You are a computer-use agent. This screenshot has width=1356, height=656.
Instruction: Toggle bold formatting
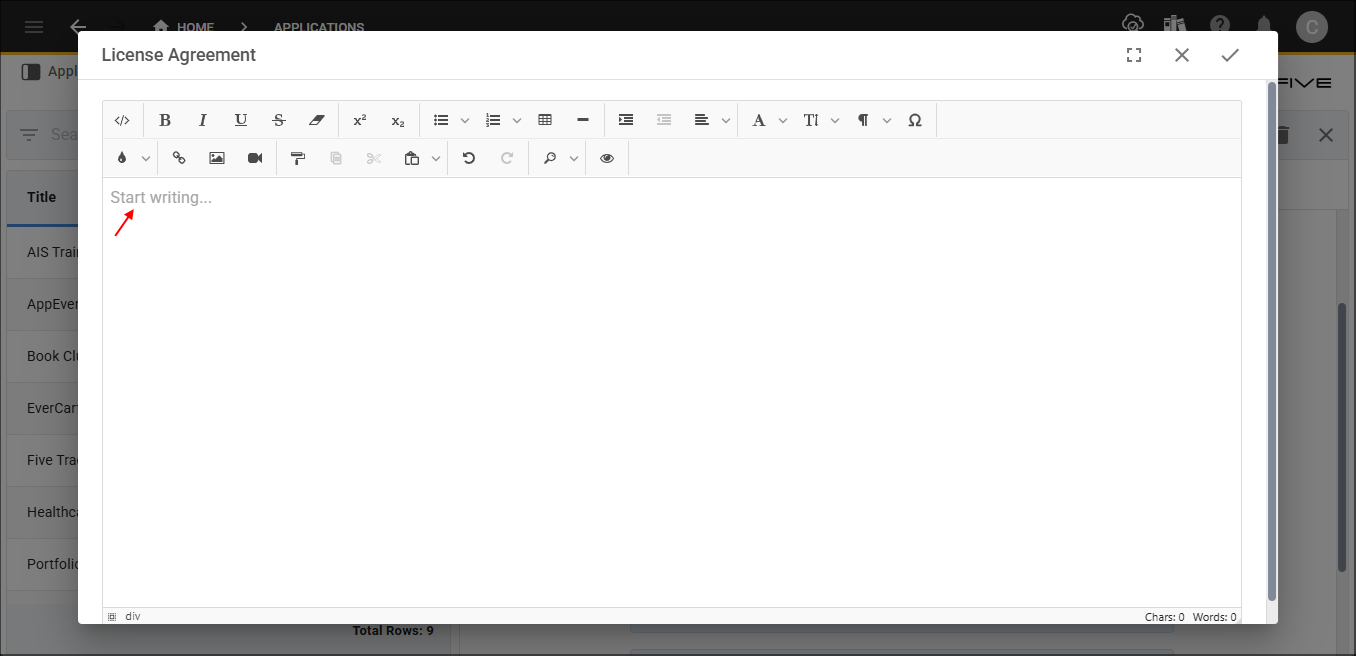(165, 119)
